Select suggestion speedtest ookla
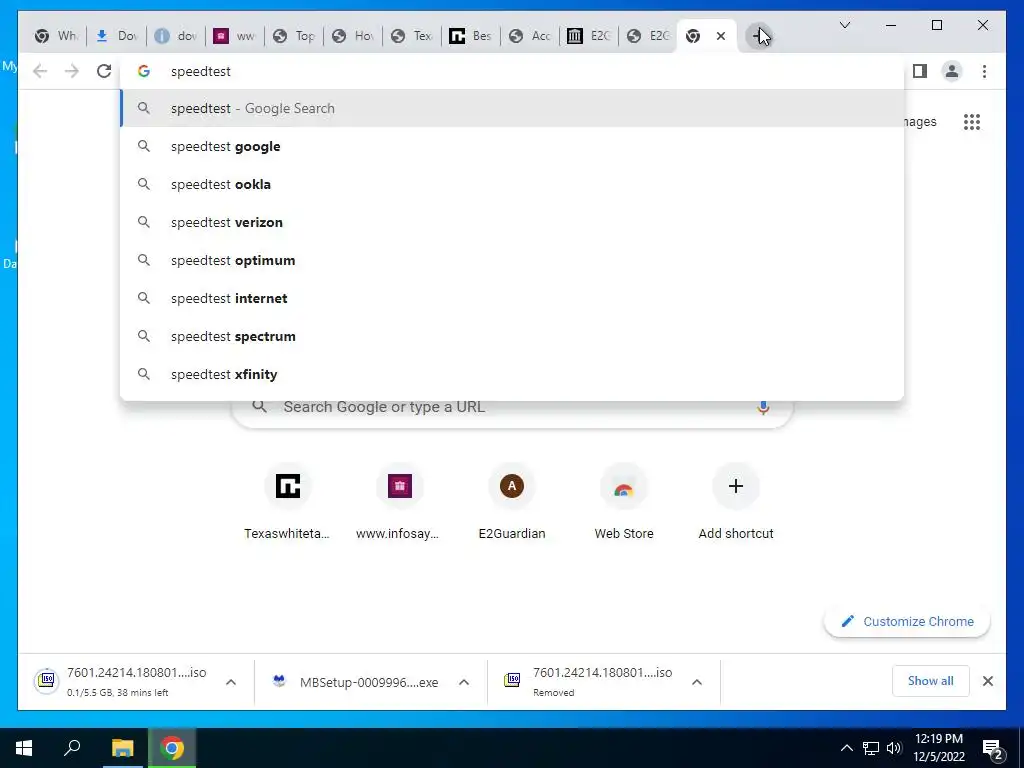Image resolution: width=1024 pixels, height=768 pixels. pyautogui.click(x=512, y=184)
